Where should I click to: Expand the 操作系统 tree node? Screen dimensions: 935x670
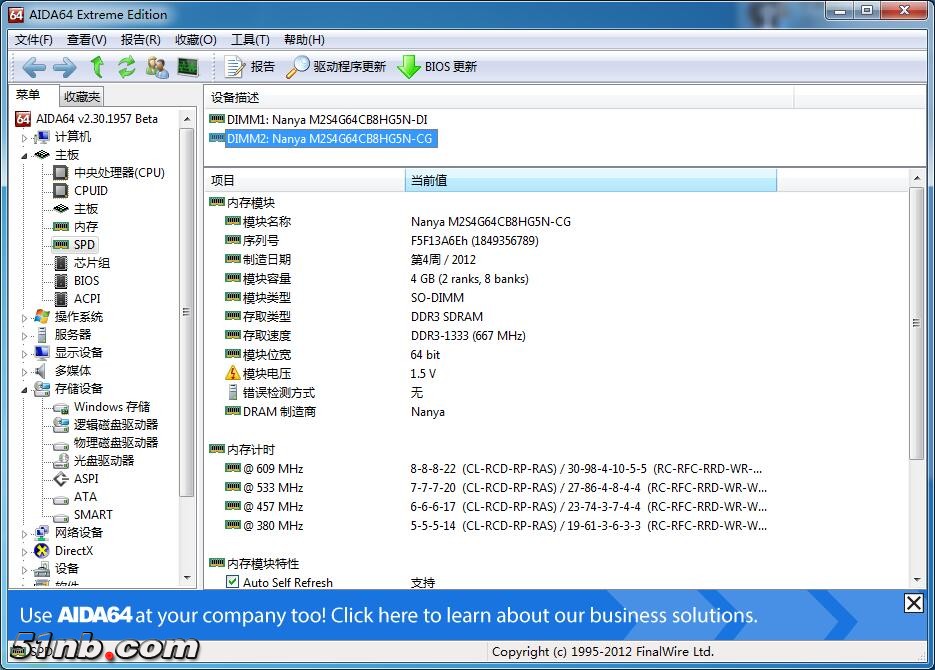(x=25, y=317)
